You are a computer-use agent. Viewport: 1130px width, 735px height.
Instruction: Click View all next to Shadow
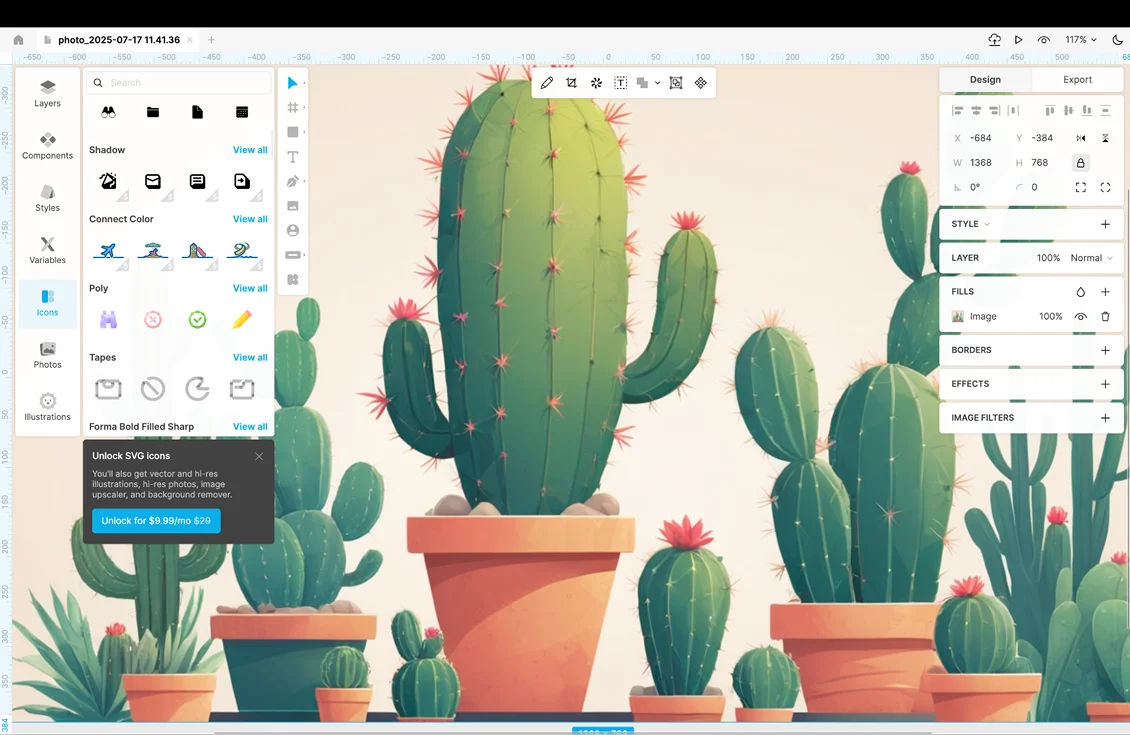click(250, 150)
